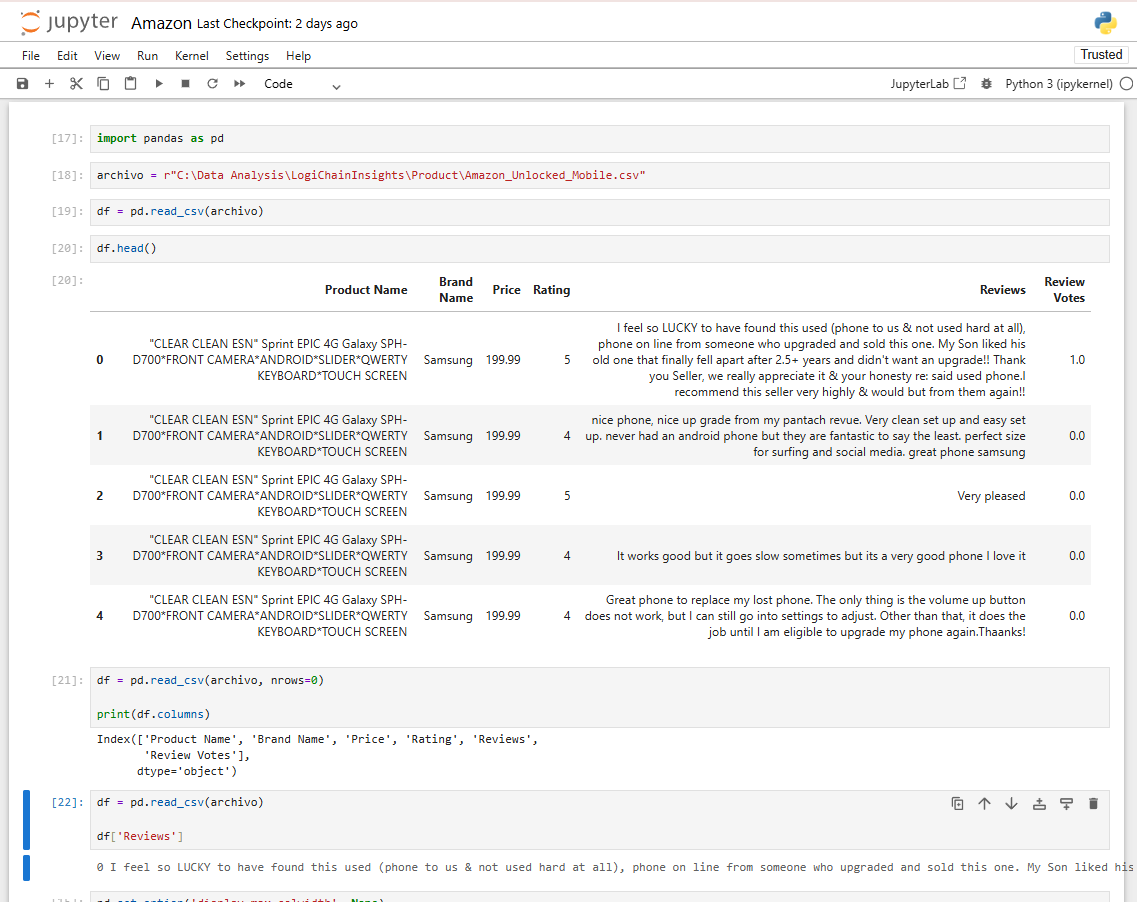Click row index 3 in the dataframe
Screen dimensions: 1137x902
click(x=99, y=556)
